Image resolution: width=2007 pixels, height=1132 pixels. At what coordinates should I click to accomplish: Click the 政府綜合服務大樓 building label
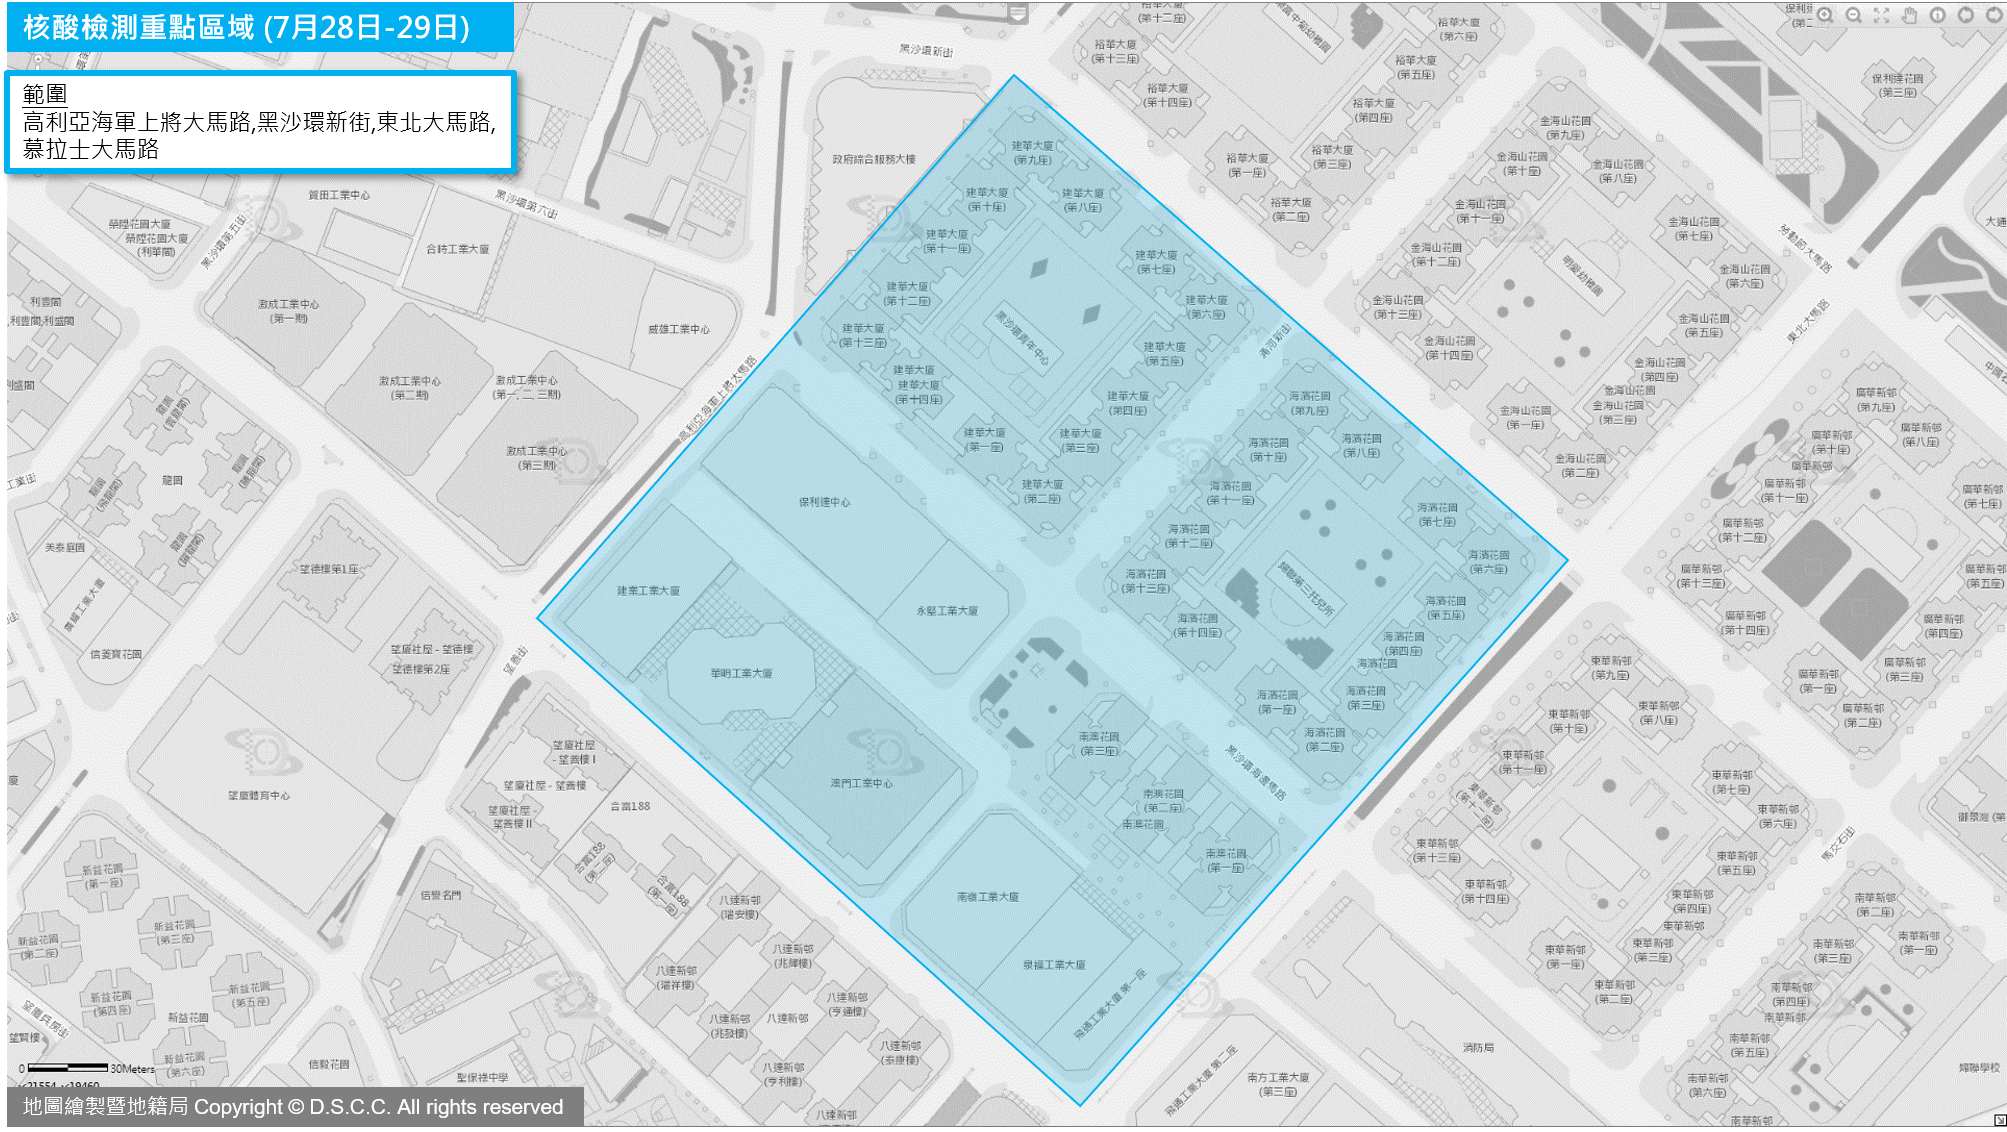873,159
